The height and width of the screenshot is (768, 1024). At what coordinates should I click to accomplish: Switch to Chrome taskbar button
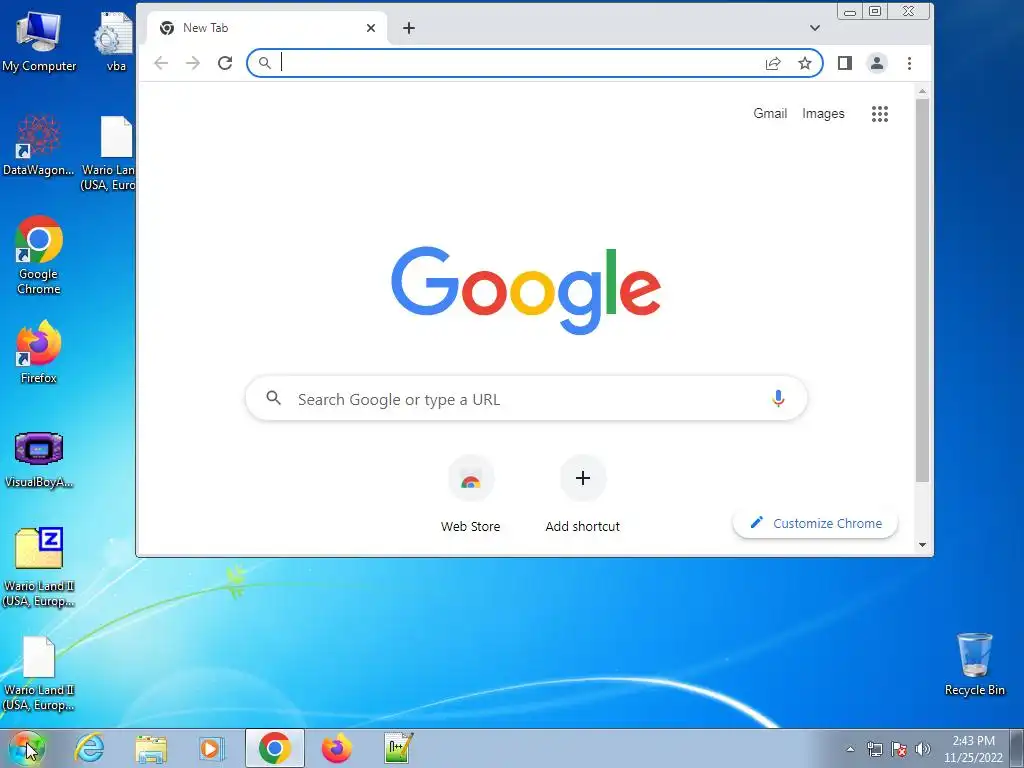tap(275, 748)
